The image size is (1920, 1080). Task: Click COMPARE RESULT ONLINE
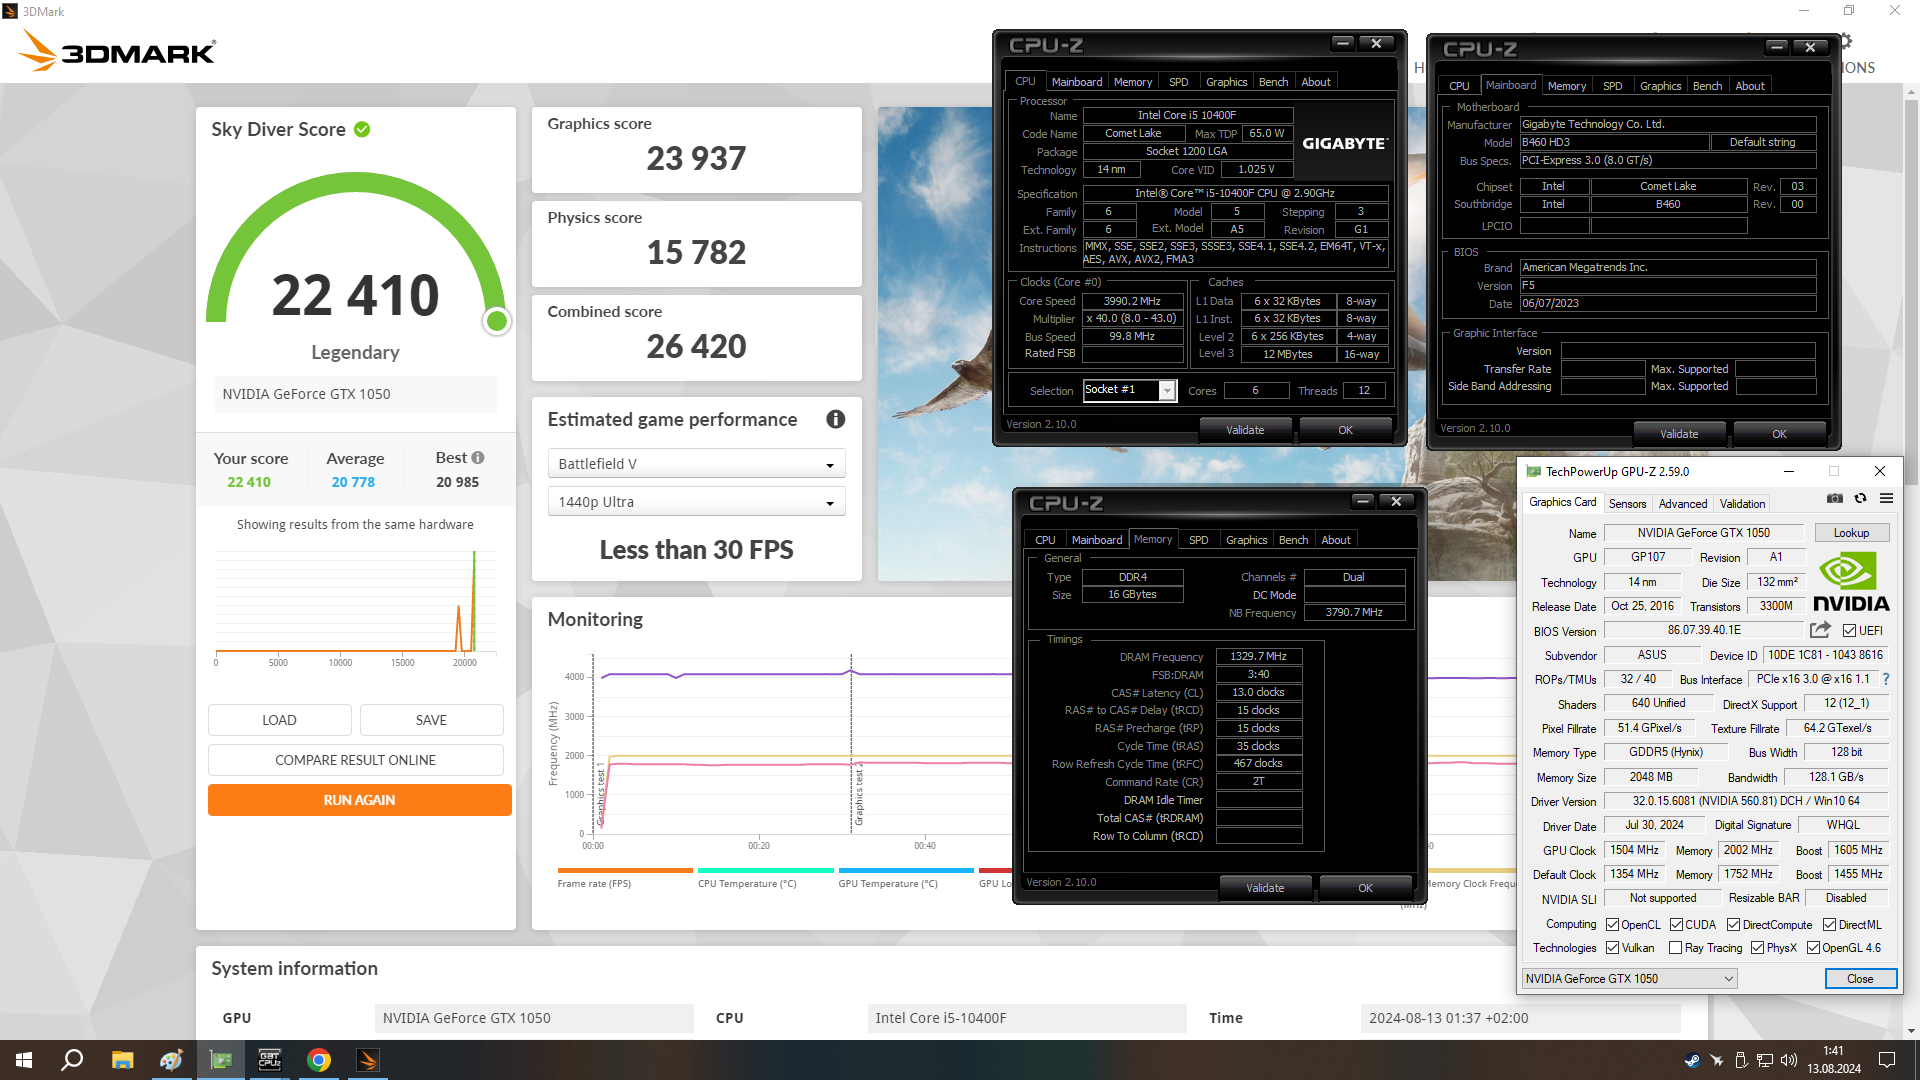pyautogui.click(x=355, y=760)
